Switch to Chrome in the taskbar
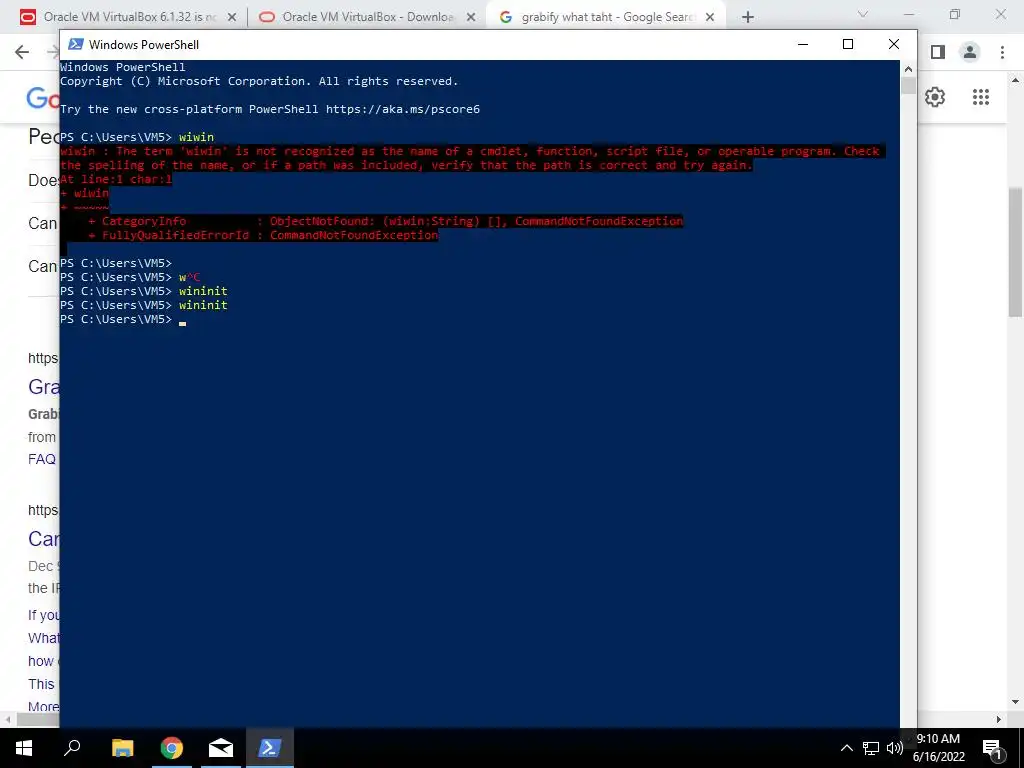 172,748
